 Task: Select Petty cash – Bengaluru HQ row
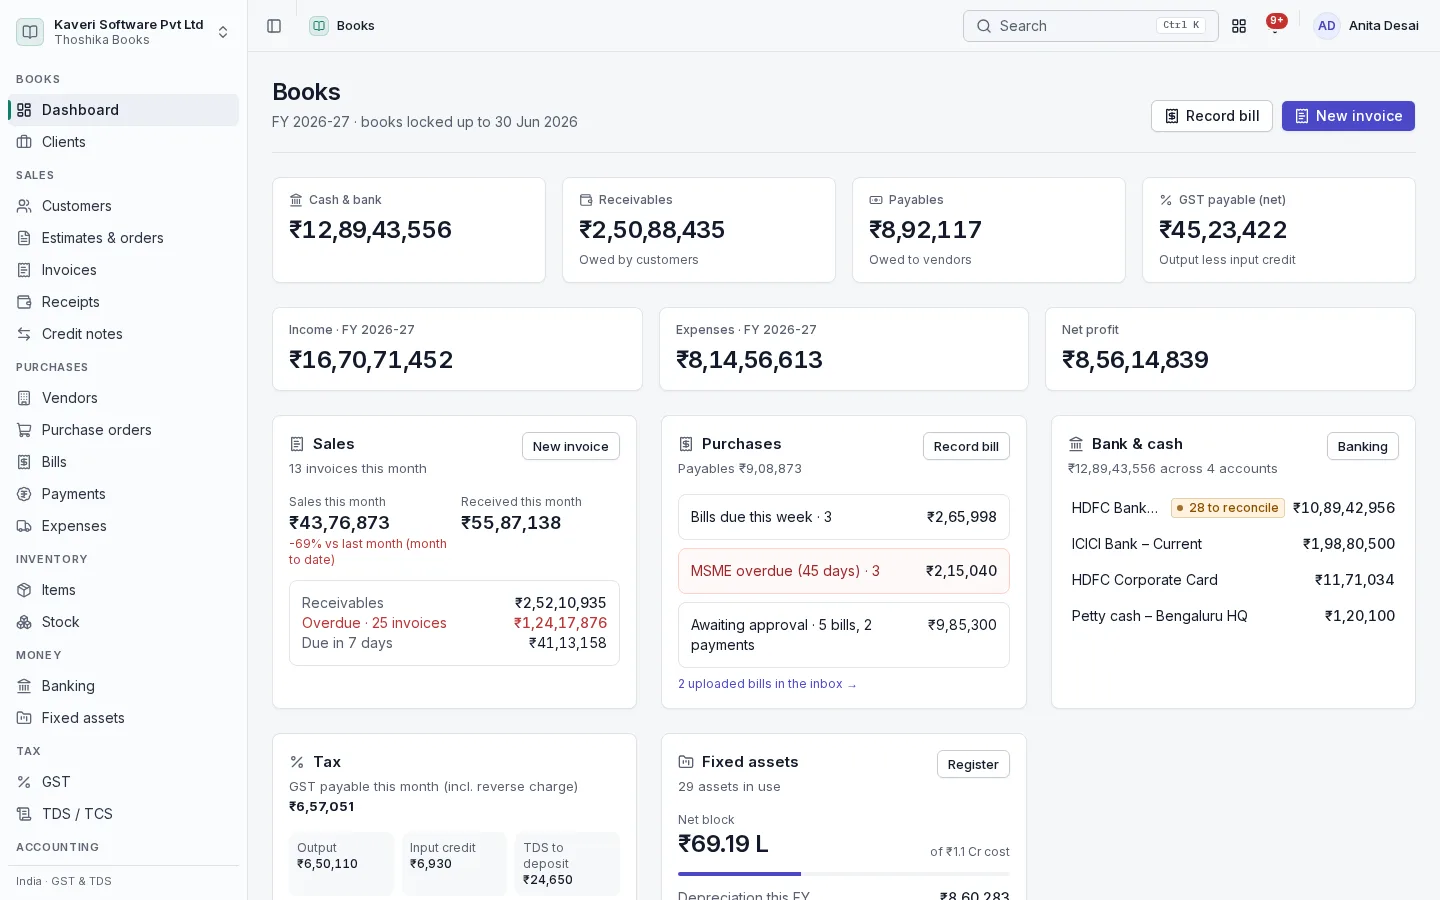click(x=1233, y=616)
